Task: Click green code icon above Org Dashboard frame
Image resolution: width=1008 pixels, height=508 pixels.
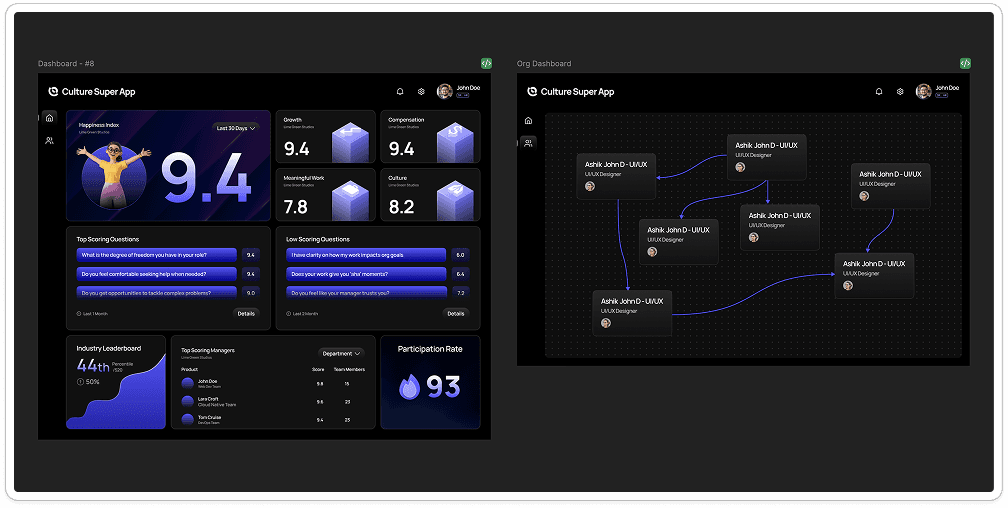Action: [x=965, y=63]
